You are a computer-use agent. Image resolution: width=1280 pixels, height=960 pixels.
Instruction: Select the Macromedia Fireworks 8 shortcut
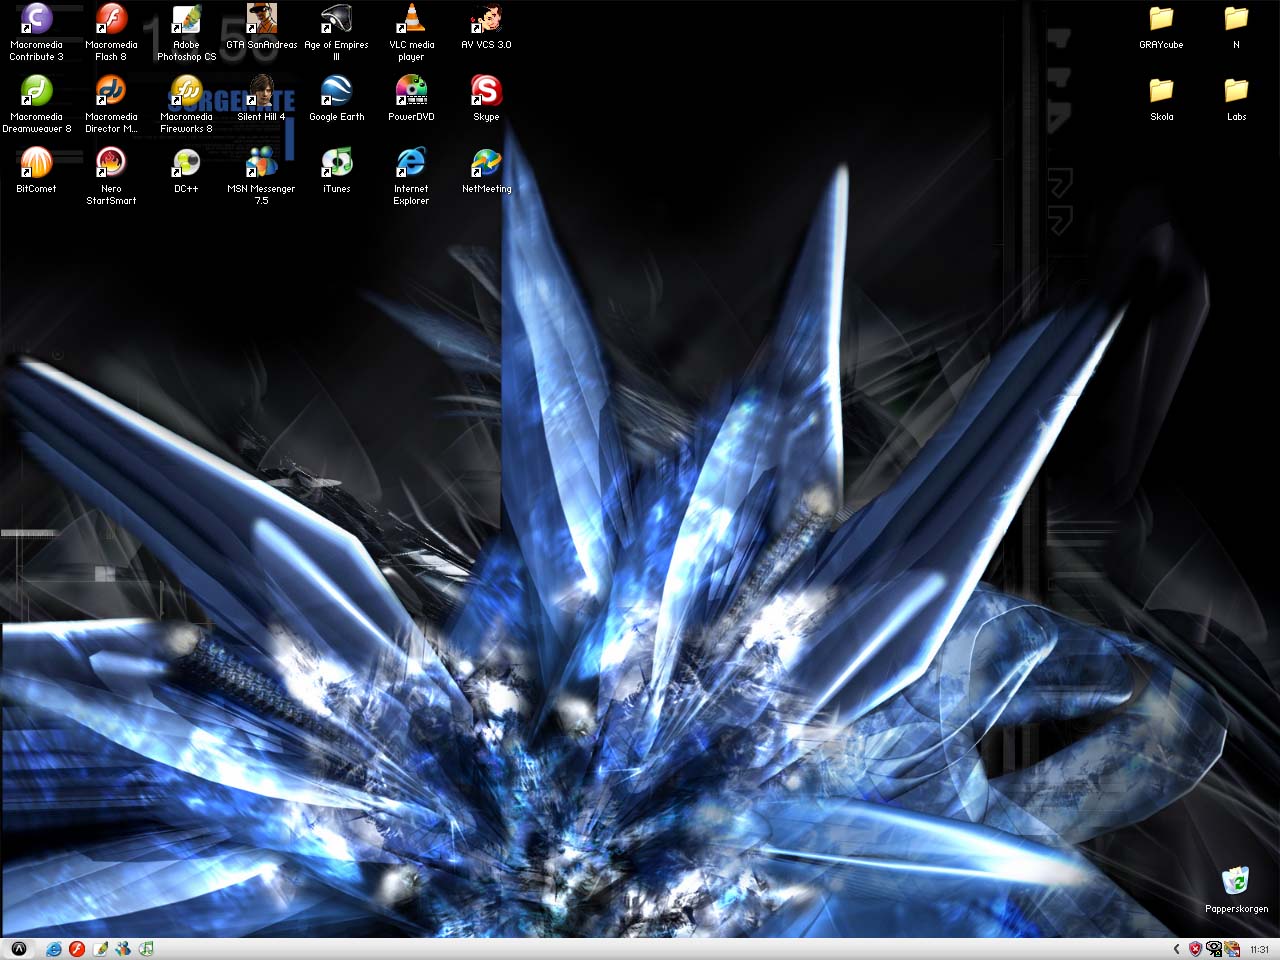coord(186,104)
